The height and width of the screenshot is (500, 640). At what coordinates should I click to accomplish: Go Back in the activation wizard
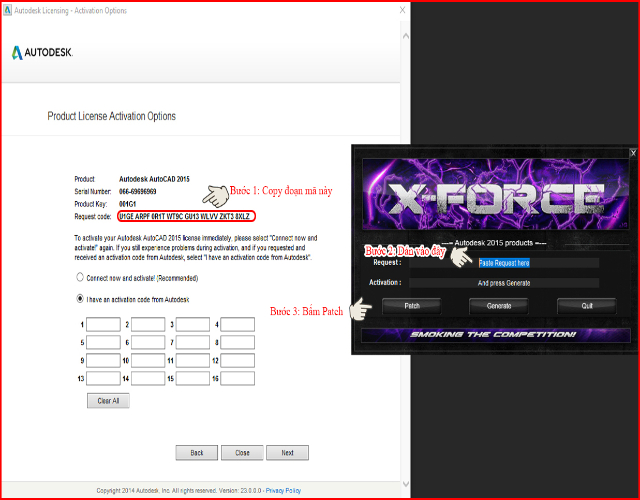tap(197, 453)
